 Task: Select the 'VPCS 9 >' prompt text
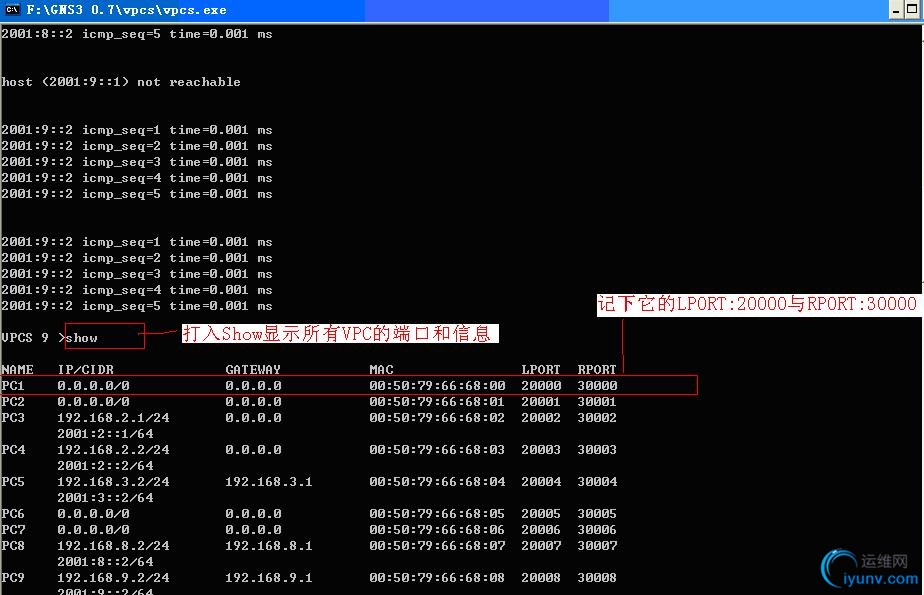point(33,338)
